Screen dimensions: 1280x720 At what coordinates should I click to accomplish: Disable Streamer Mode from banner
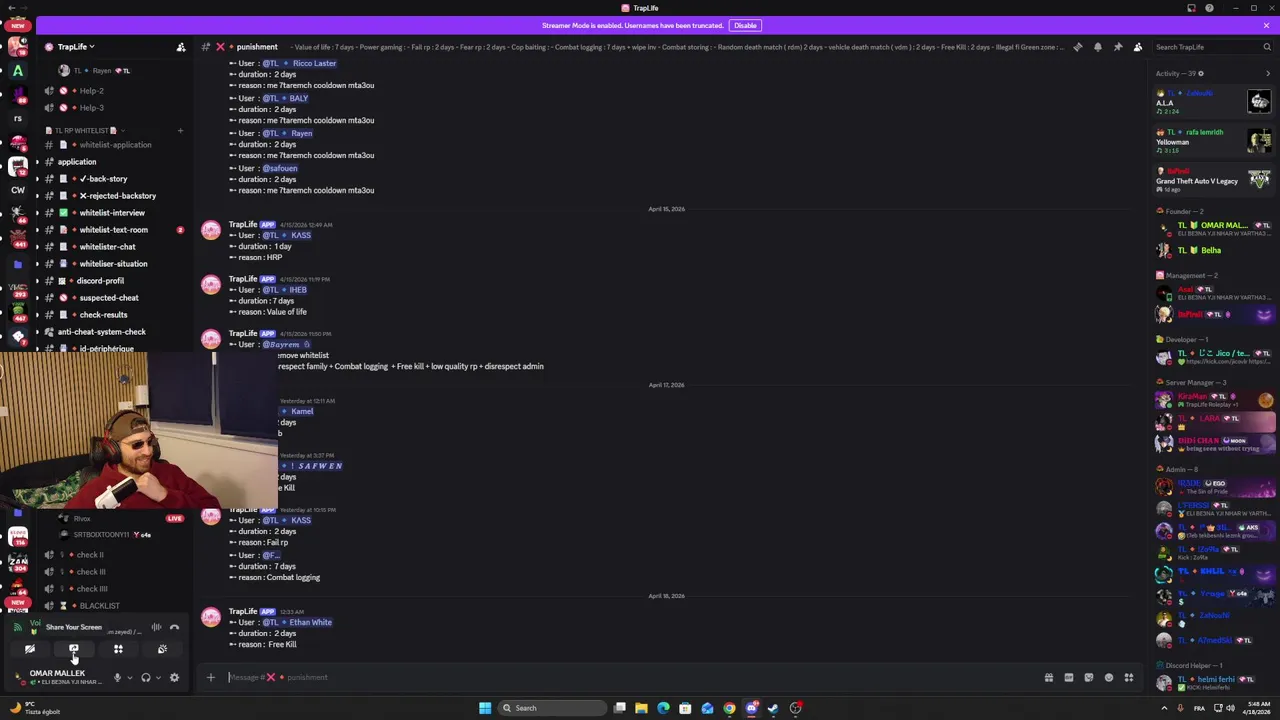(x=745, y=25)
